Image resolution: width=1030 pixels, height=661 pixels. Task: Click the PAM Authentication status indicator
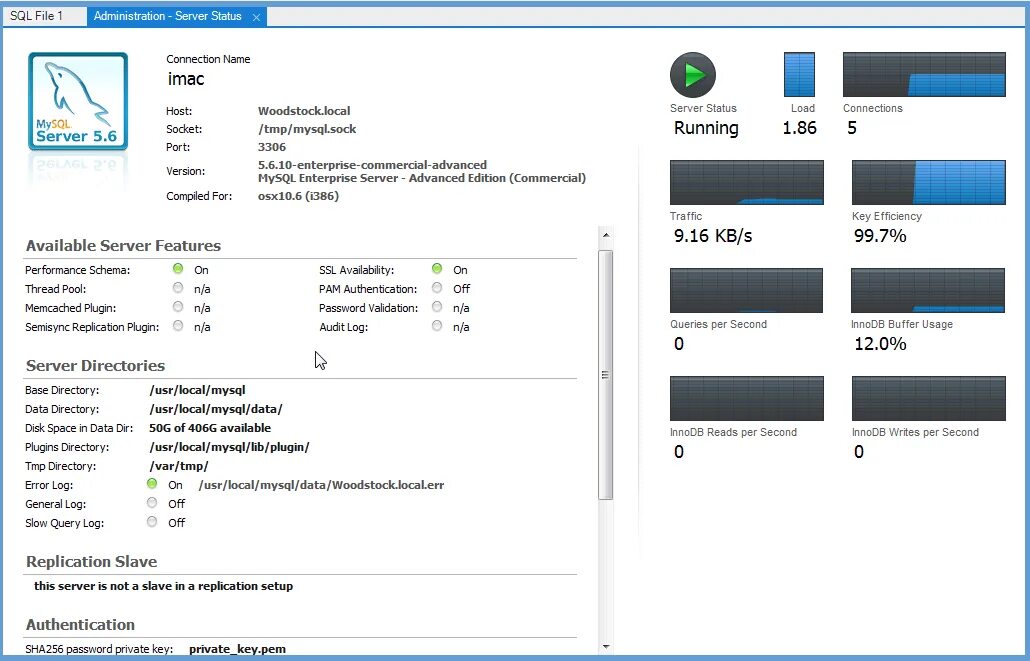click(437, 287)
